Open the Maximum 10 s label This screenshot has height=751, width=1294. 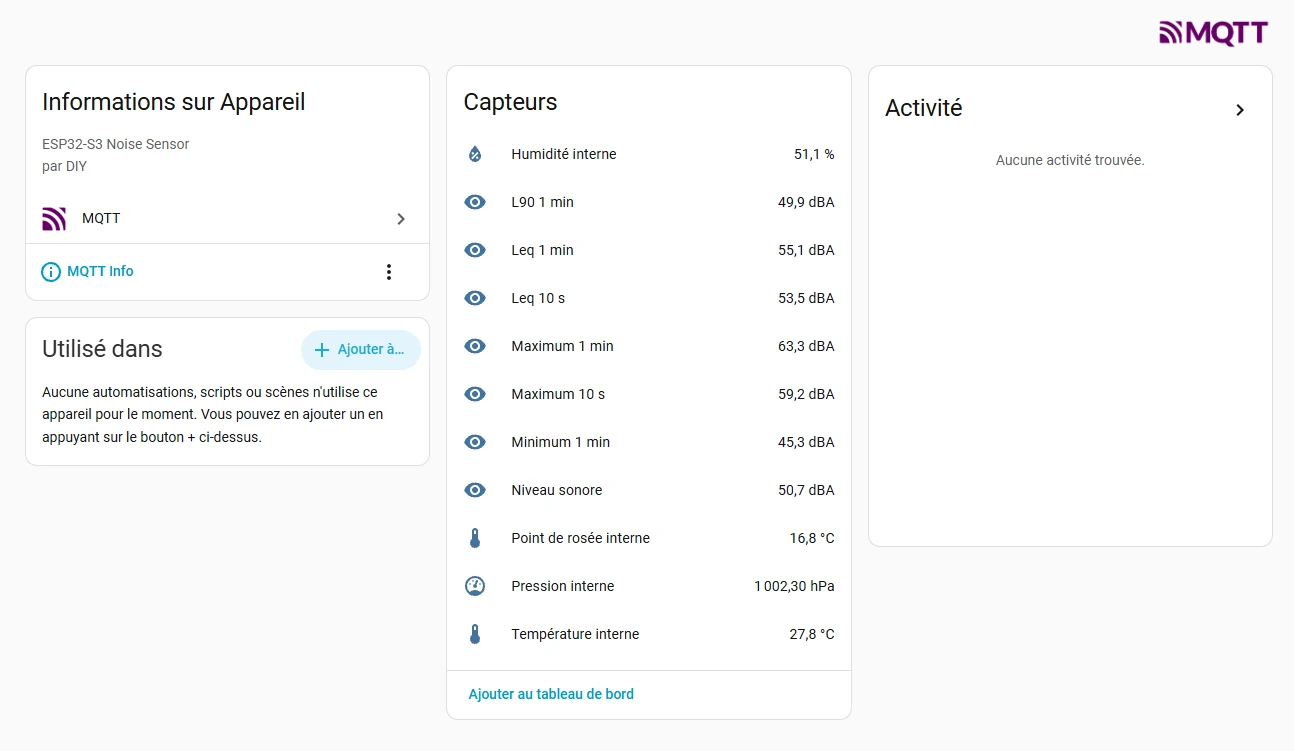pyautogui.click(x=558, y=394)
